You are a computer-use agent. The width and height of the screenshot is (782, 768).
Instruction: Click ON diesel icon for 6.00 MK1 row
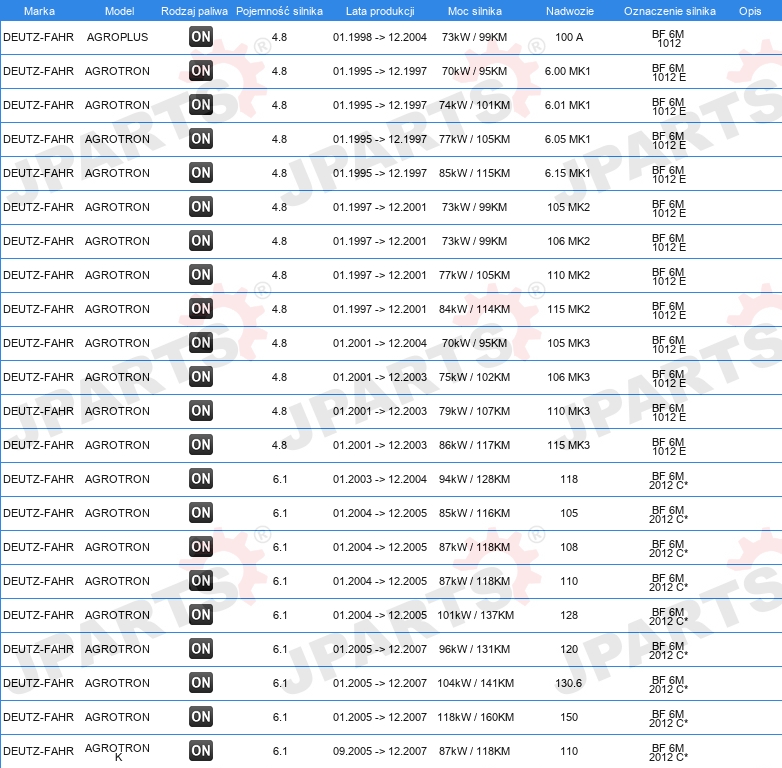pyautogui.click(x=201, y=71)
